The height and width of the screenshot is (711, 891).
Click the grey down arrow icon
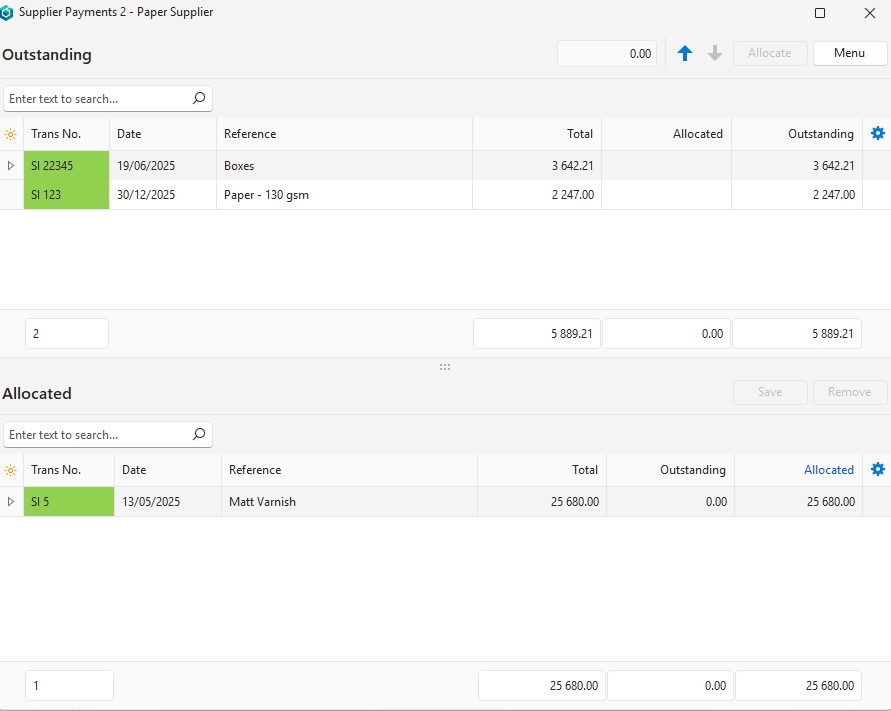[x=715, y=54]
